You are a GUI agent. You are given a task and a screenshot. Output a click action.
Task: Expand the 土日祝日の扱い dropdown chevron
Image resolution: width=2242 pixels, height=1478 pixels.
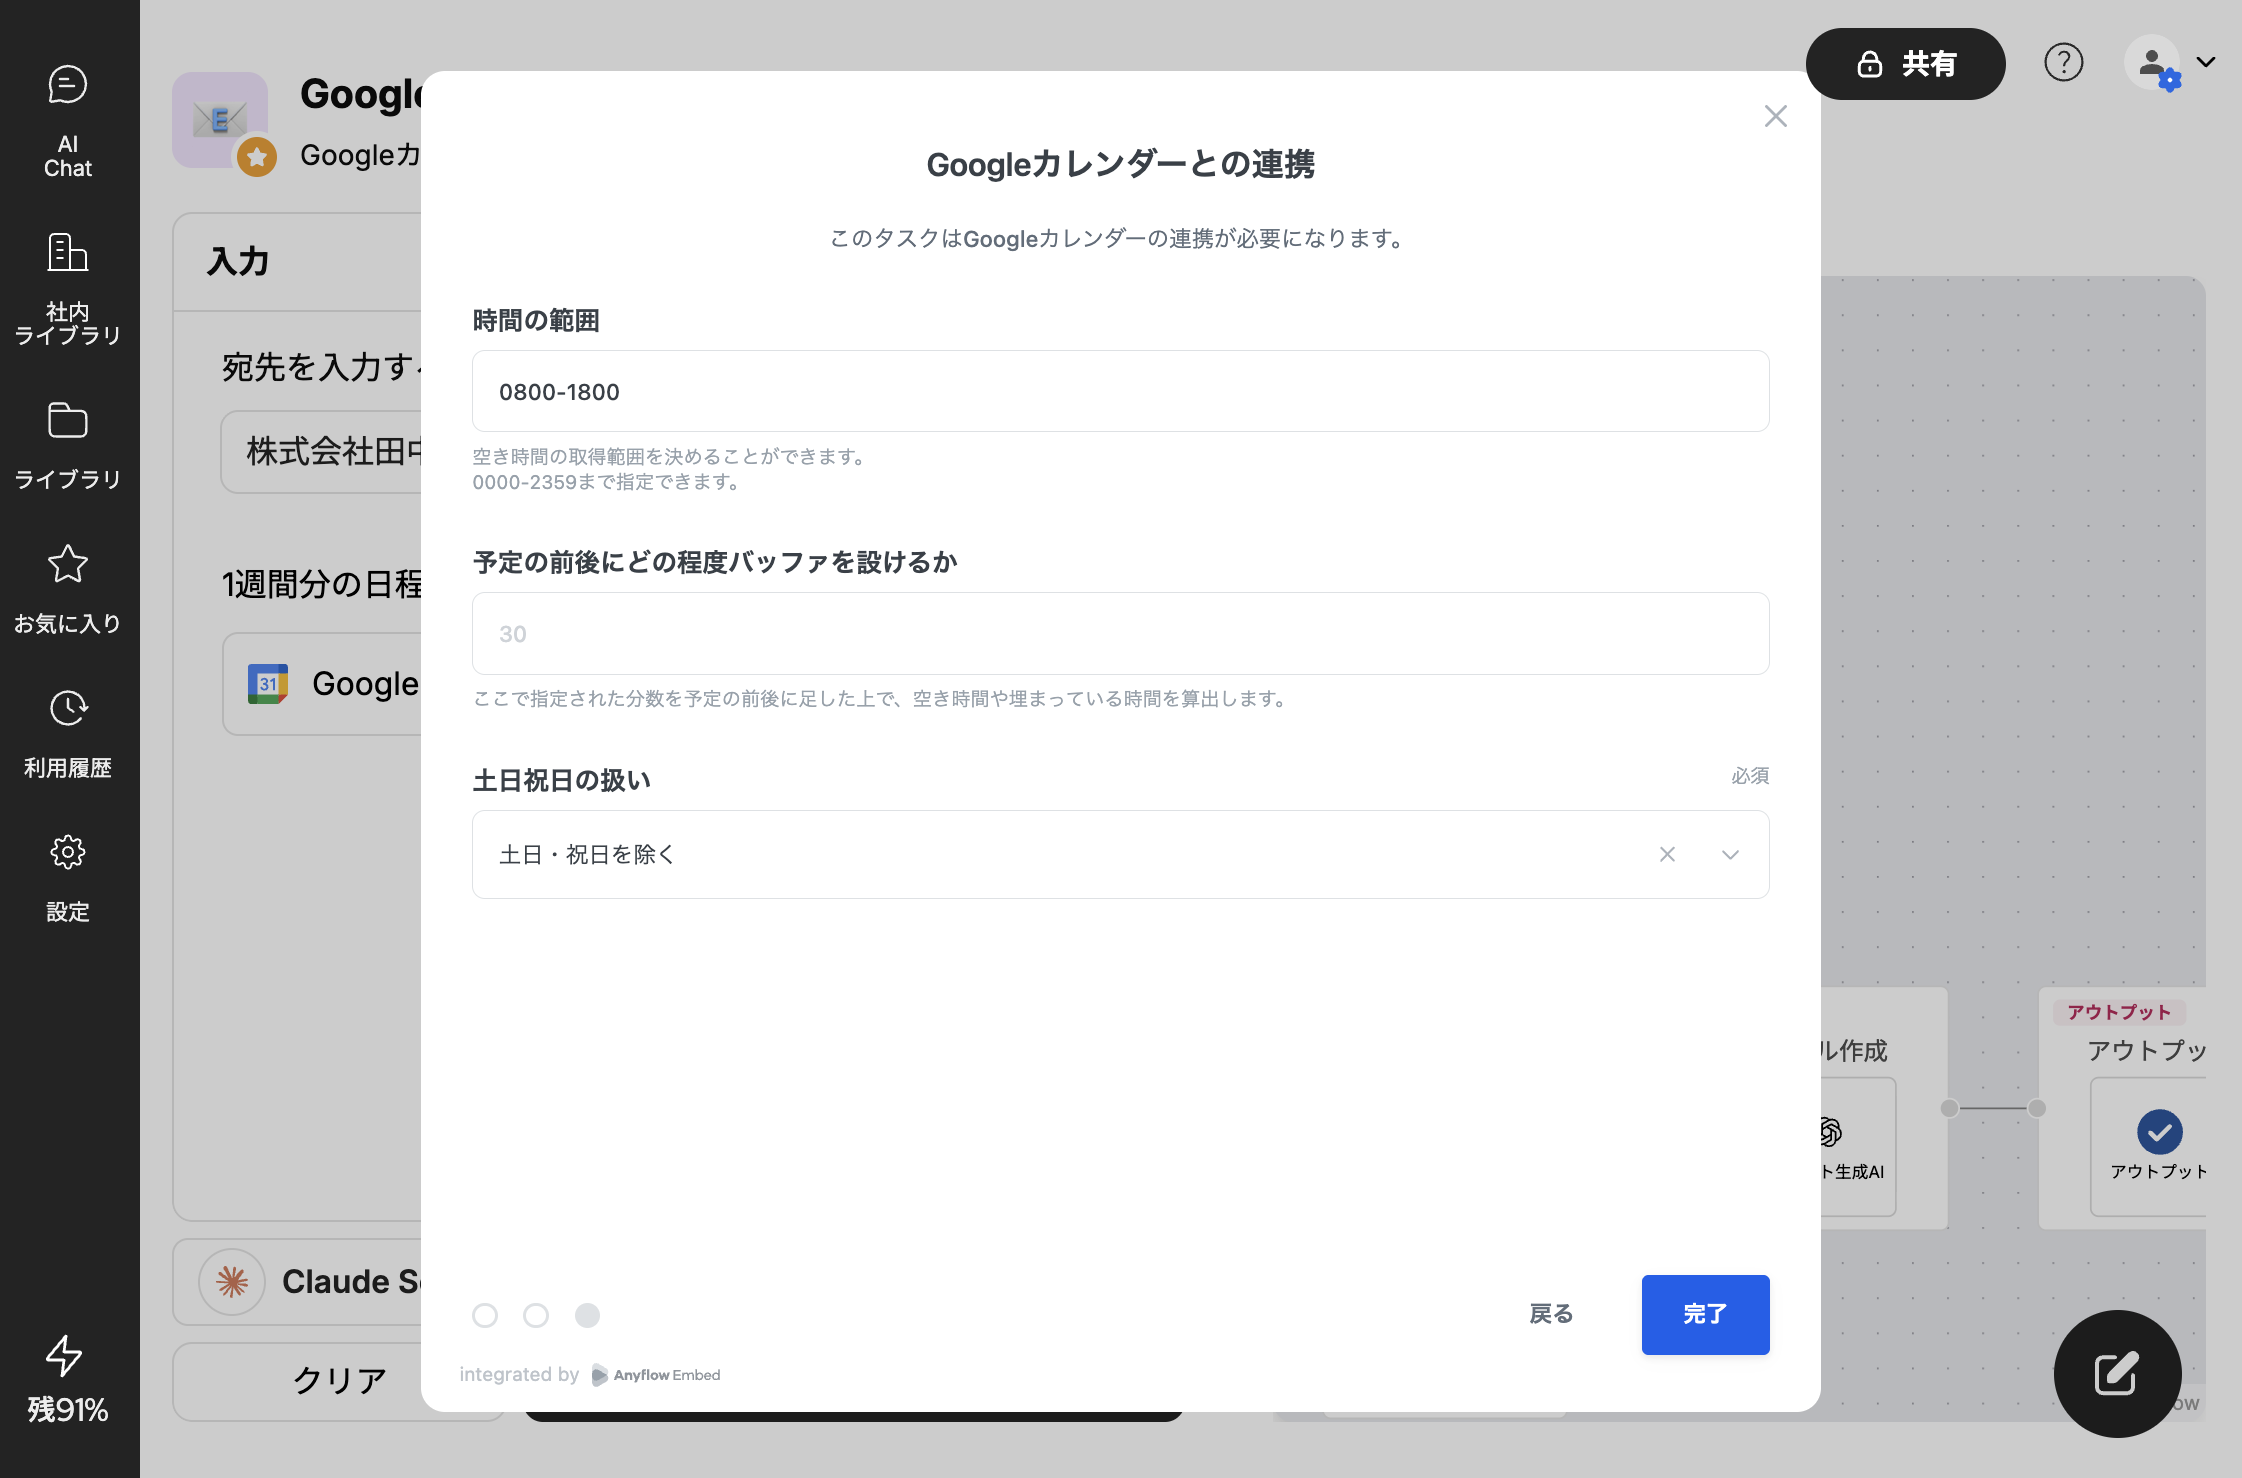pos(1730,855)
